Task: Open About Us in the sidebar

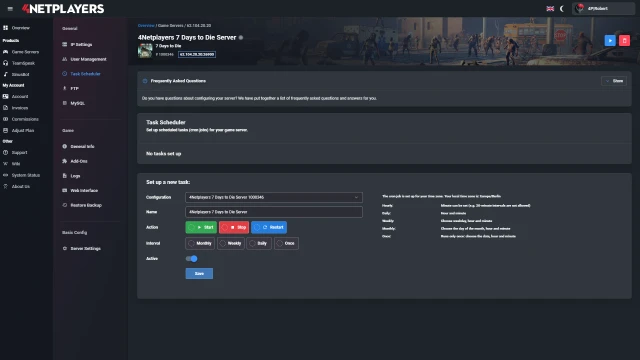Action: 20,186
